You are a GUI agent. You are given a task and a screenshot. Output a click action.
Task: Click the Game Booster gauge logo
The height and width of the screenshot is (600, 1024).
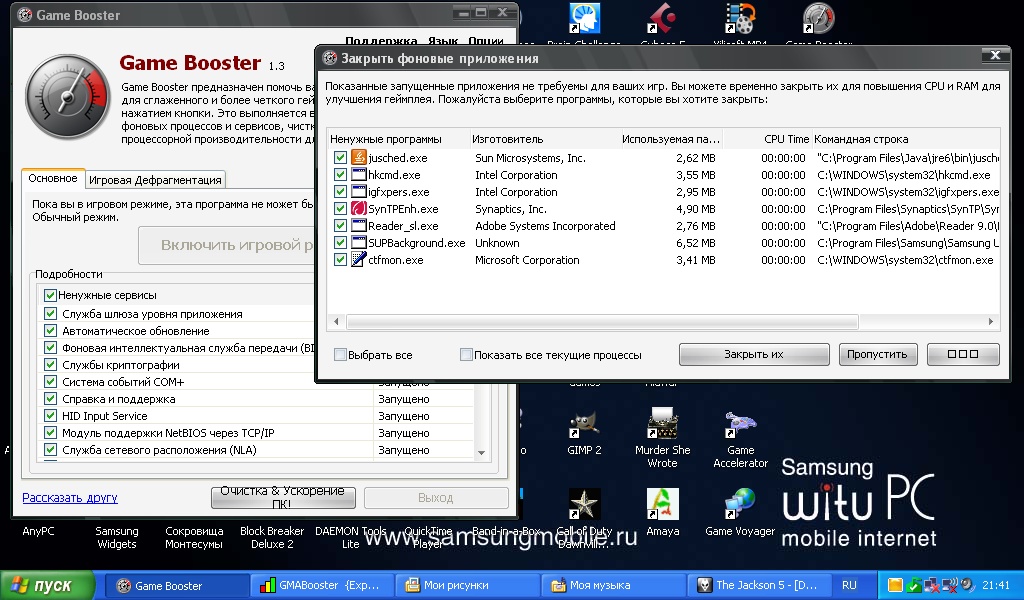tap(68, 97)
